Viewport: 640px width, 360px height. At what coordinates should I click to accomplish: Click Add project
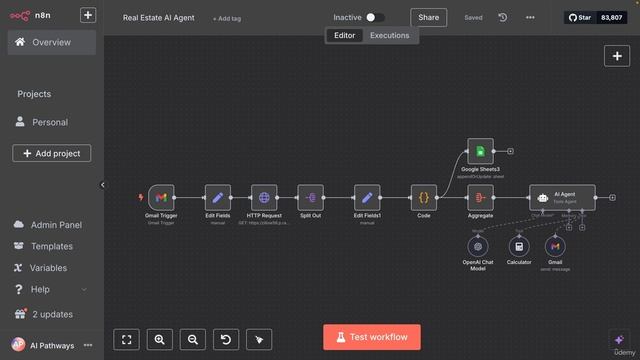pyautogui.click(x=51, y=153)
